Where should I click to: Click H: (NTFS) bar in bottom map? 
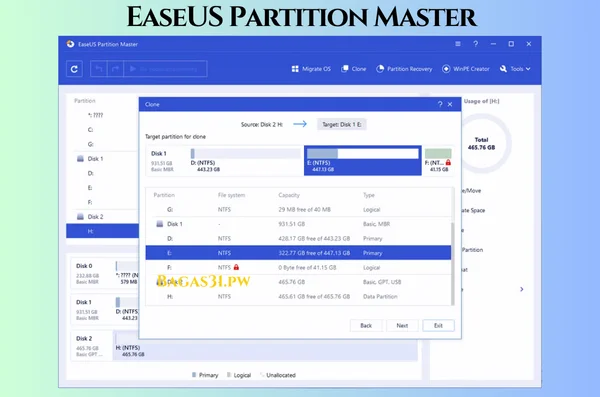266,346
